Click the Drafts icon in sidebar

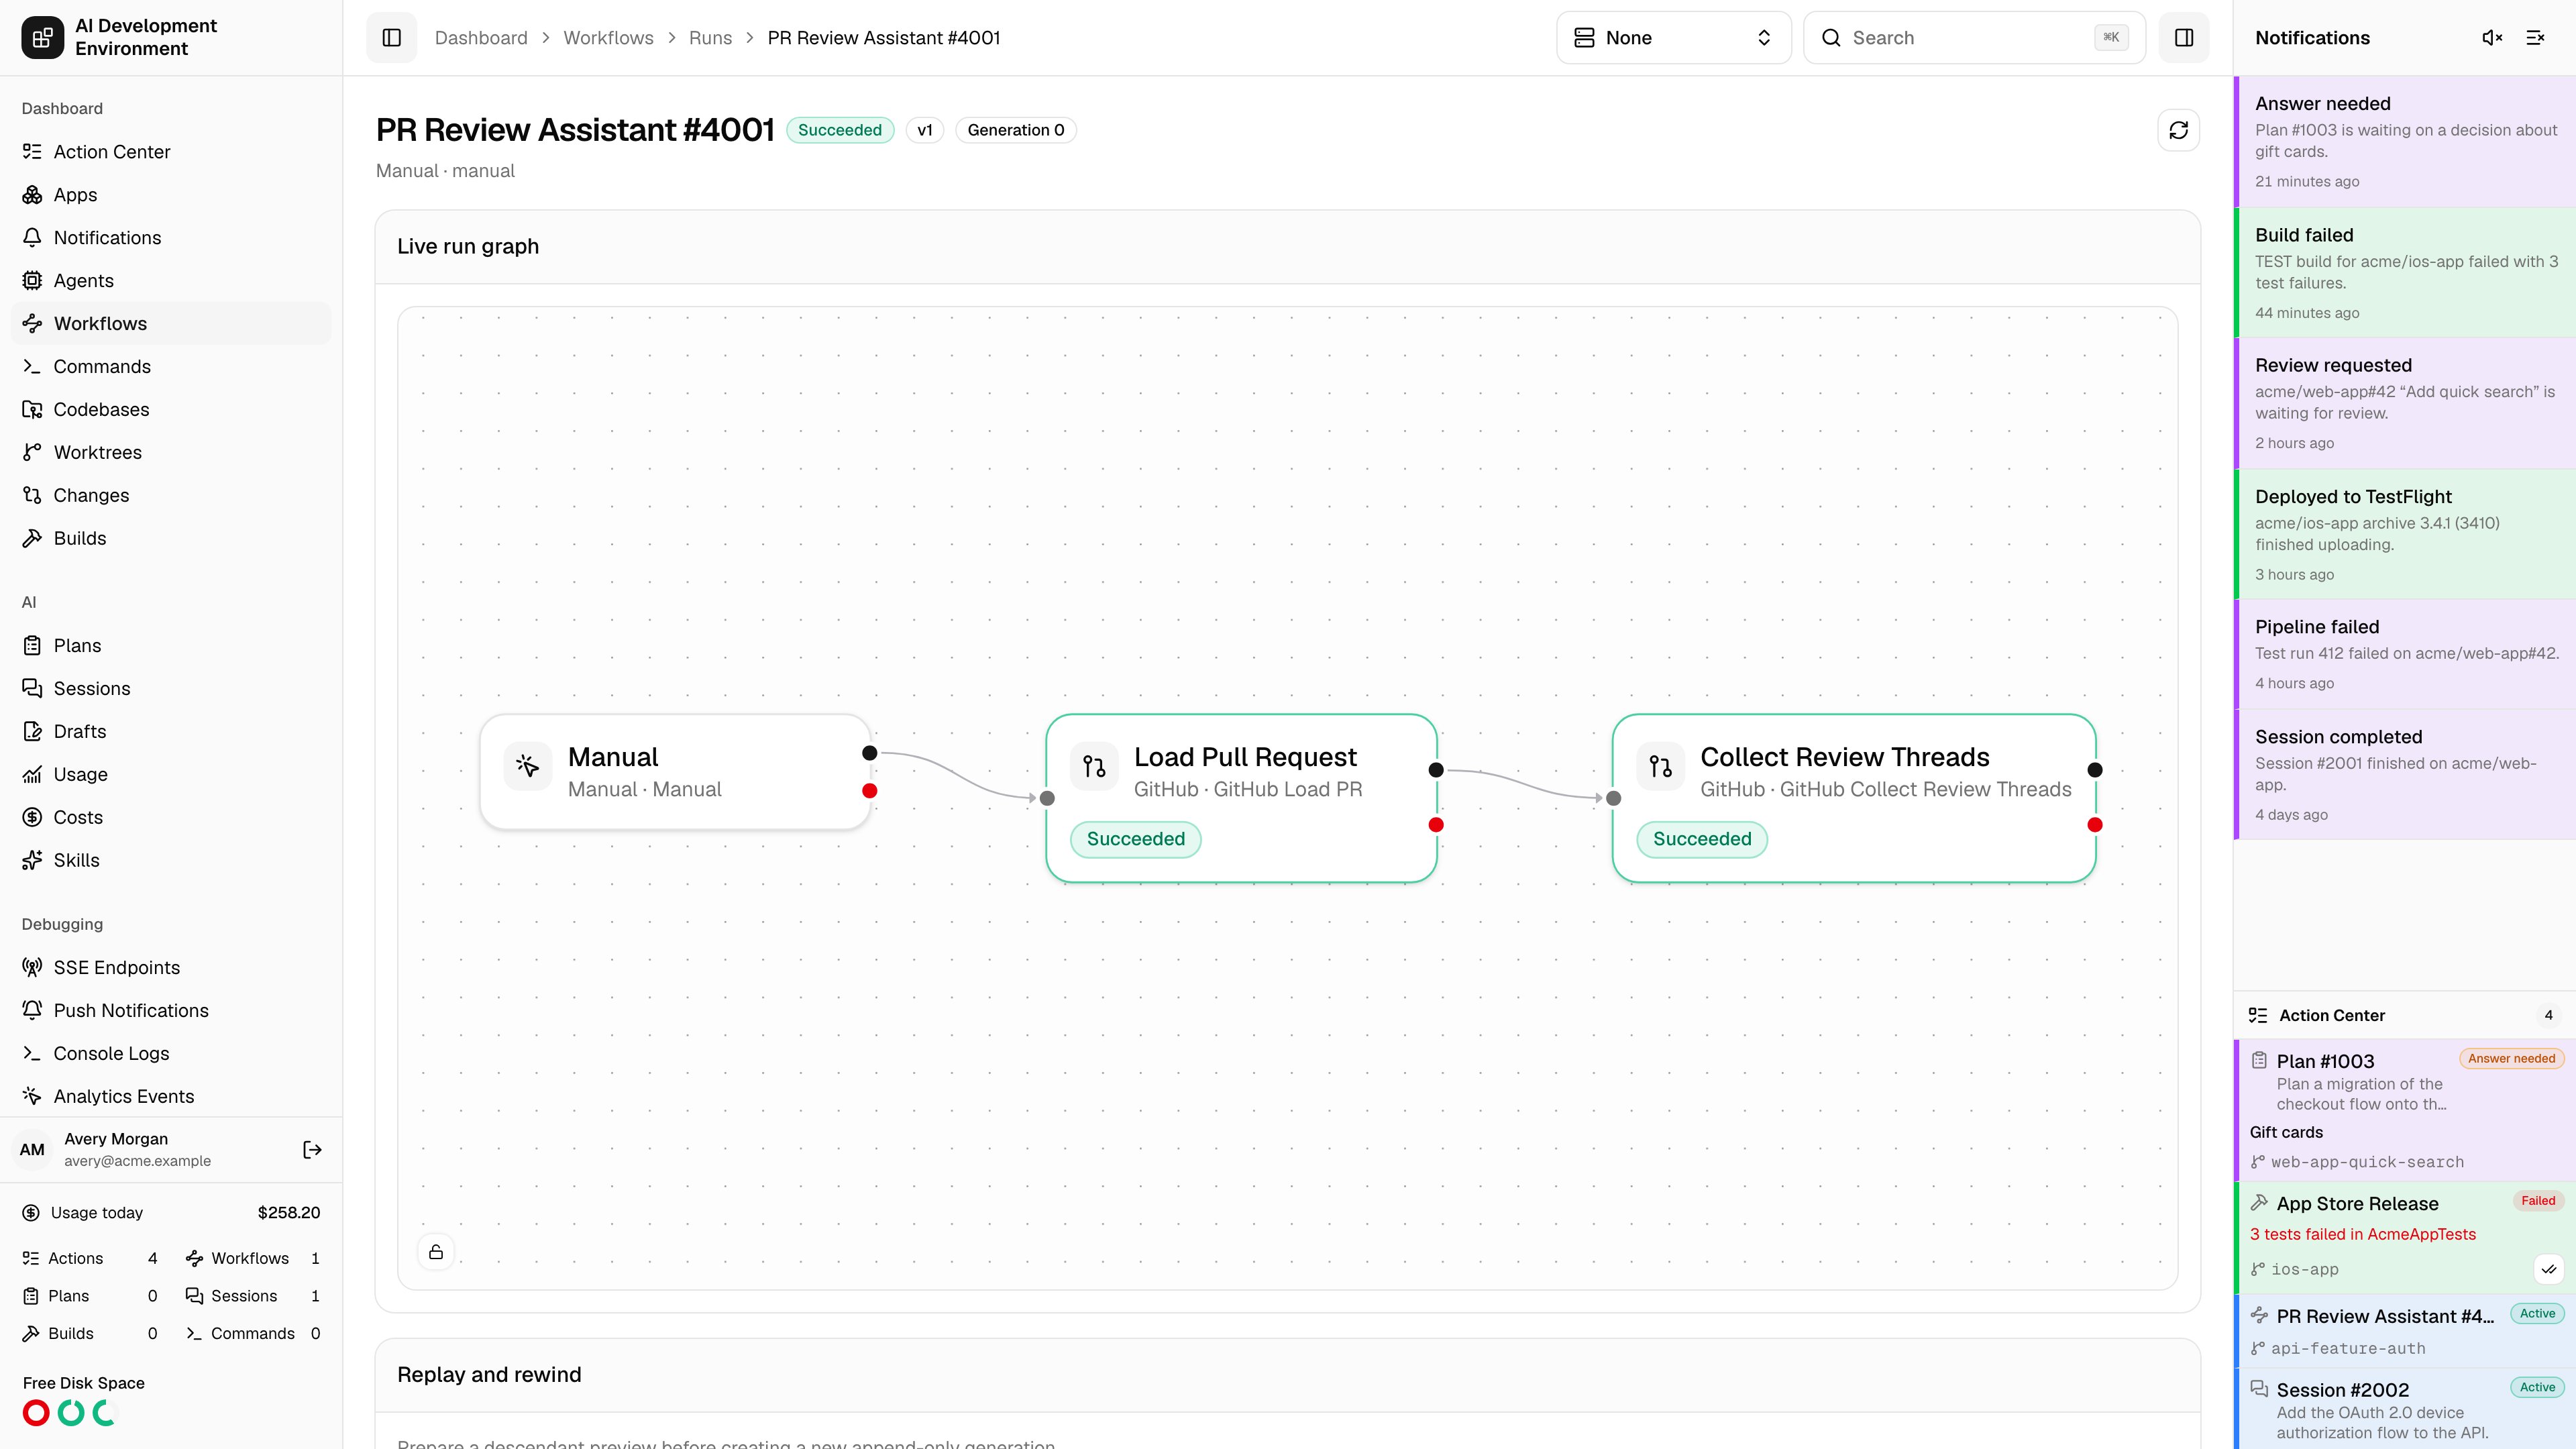[x=32, y=732]
